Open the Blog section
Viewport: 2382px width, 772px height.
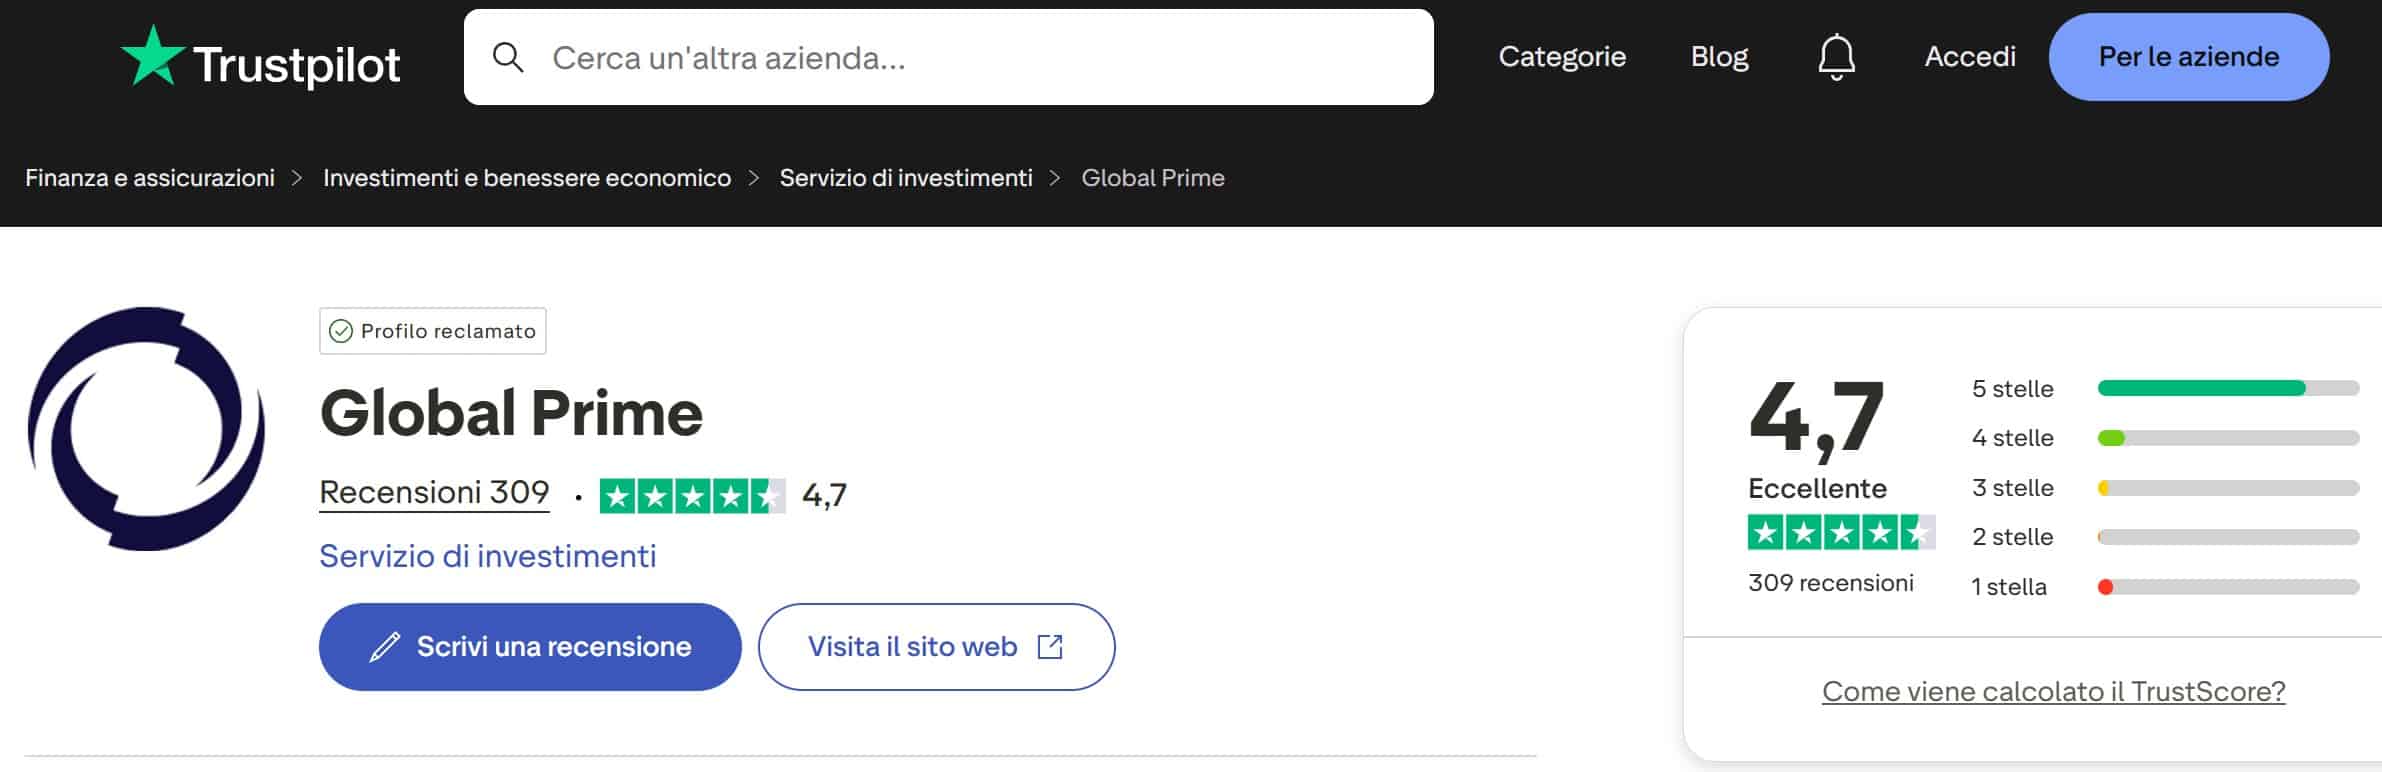pyautogui.click(x=1718, y=57)
